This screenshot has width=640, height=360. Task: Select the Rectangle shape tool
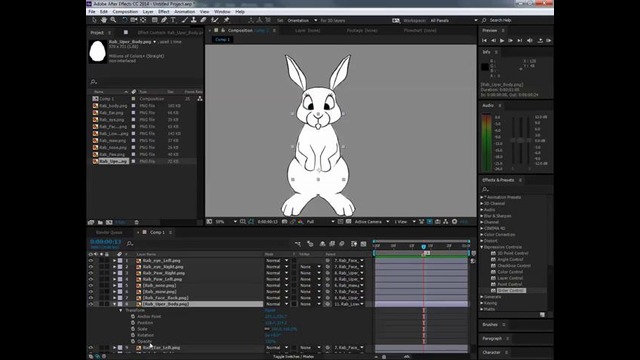[155, 20]
